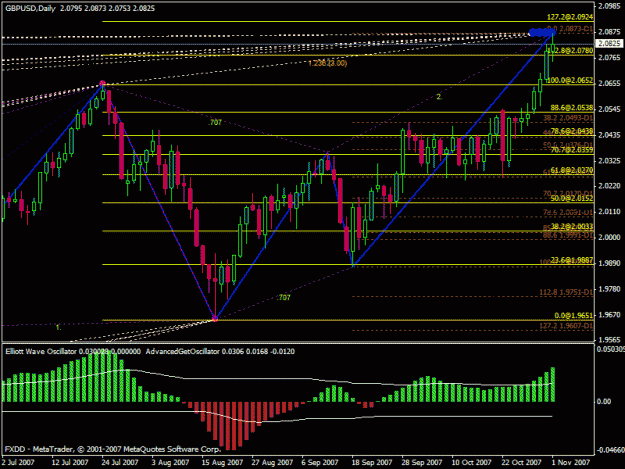625x469 pixels.
Task: Click the 100.0@2.0652 Fibonacci label
Action: [x=570, y=80]
